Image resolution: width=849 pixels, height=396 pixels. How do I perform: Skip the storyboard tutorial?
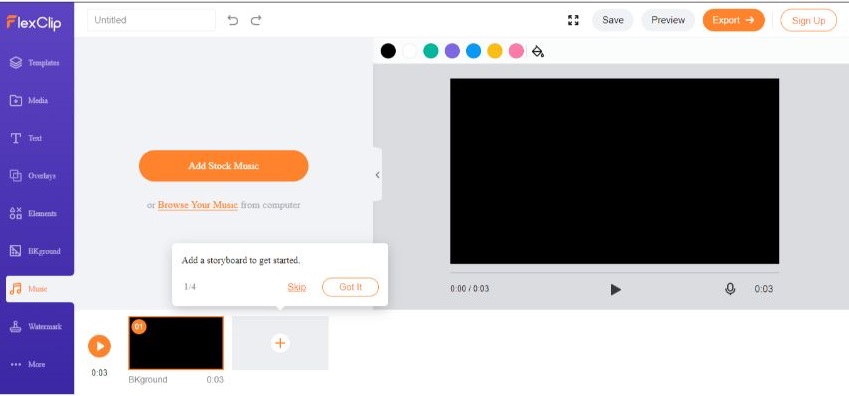[x=297, y=287]
